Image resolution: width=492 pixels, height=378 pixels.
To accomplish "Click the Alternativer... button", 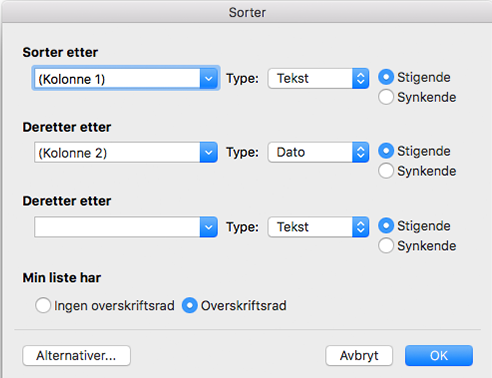I will [x=76, y=356].
